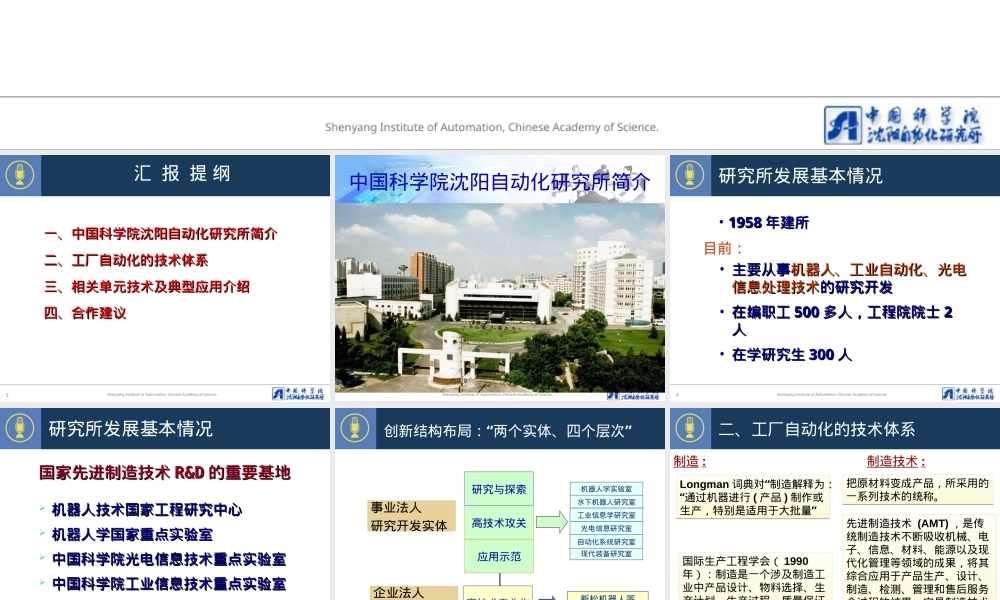Select outline item 三、相关单元技术及典型应用介绍

pyautogui.click(x=147, y=287)
